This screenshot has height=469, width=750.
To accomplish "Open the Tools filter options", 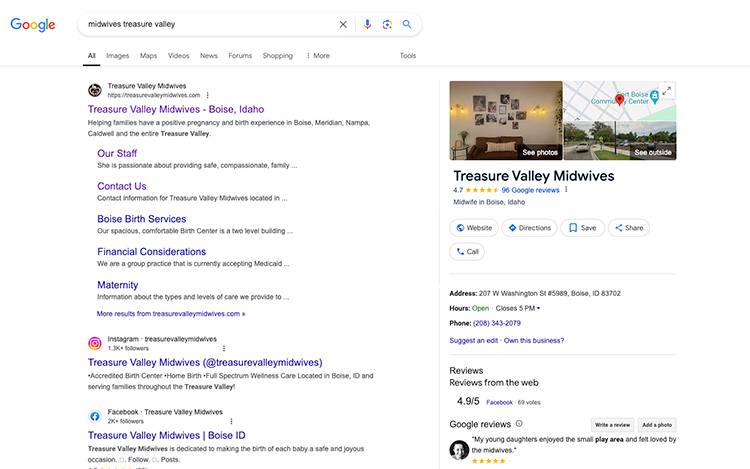I will tap(408, 56).
